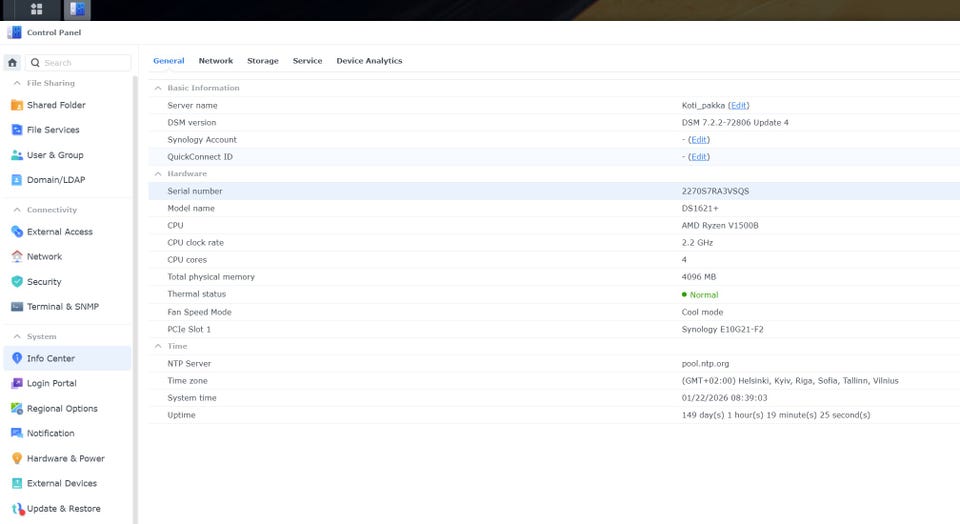Collapse the Connectivity section
The width and height of the screenshot is (960, 524).
pos(17,209)
